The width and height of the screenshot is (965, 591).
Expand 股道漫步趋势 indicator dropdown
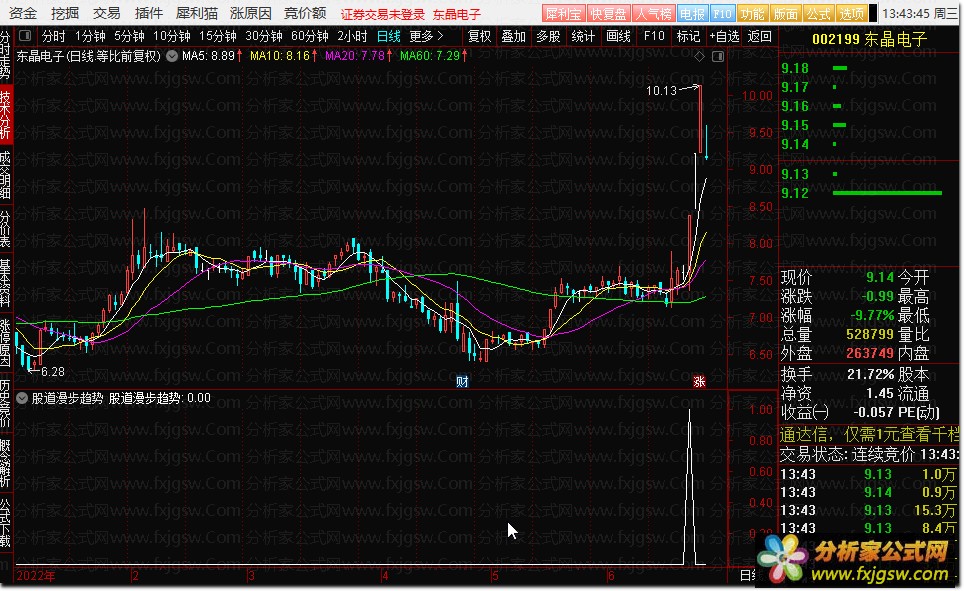coord(22,398)
